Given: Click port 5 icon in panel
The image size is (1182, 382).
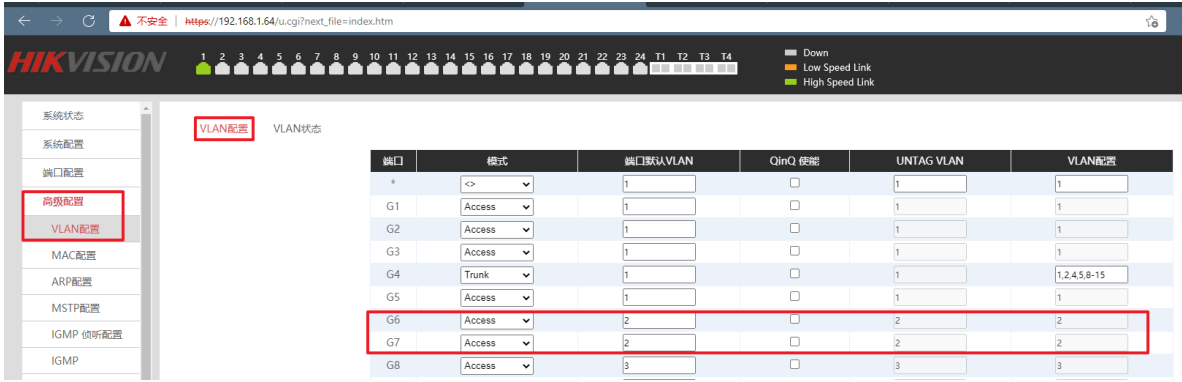Looking at the screenshot, I should point(279,69).
